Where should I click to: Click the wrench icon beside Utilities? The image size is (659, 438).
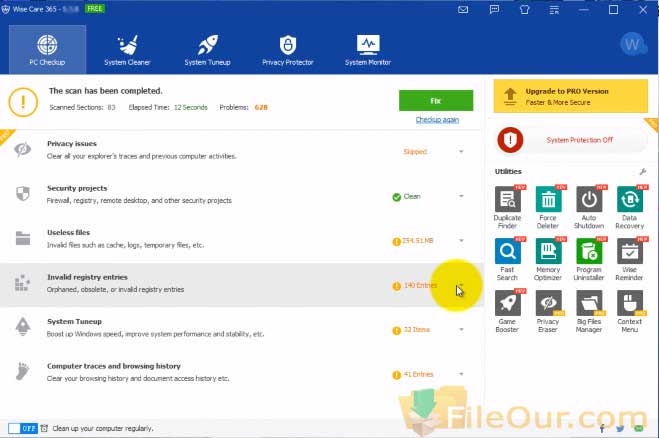coord(642,172)
